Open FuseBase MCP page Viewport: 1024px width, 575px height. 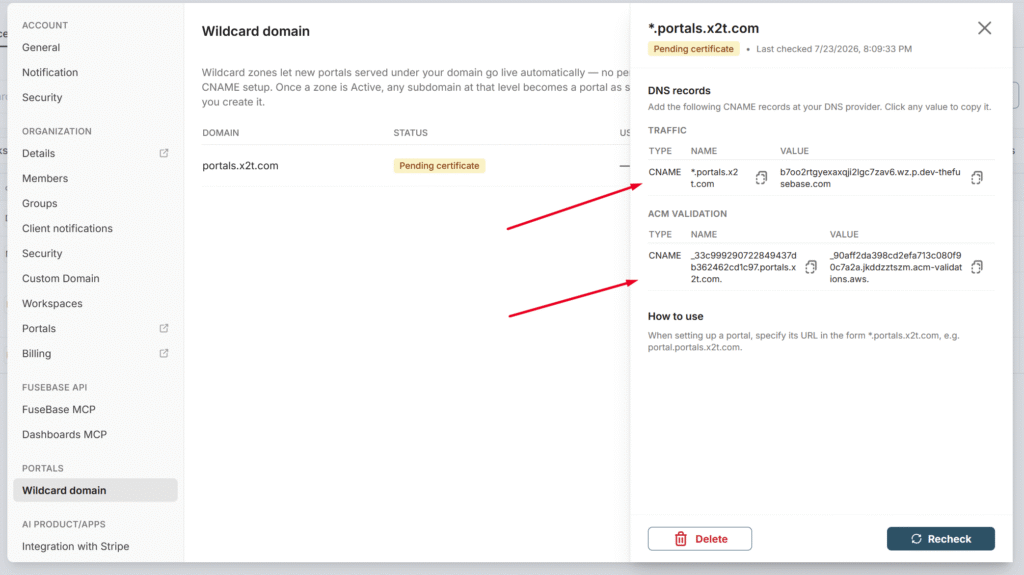point(59,409)
